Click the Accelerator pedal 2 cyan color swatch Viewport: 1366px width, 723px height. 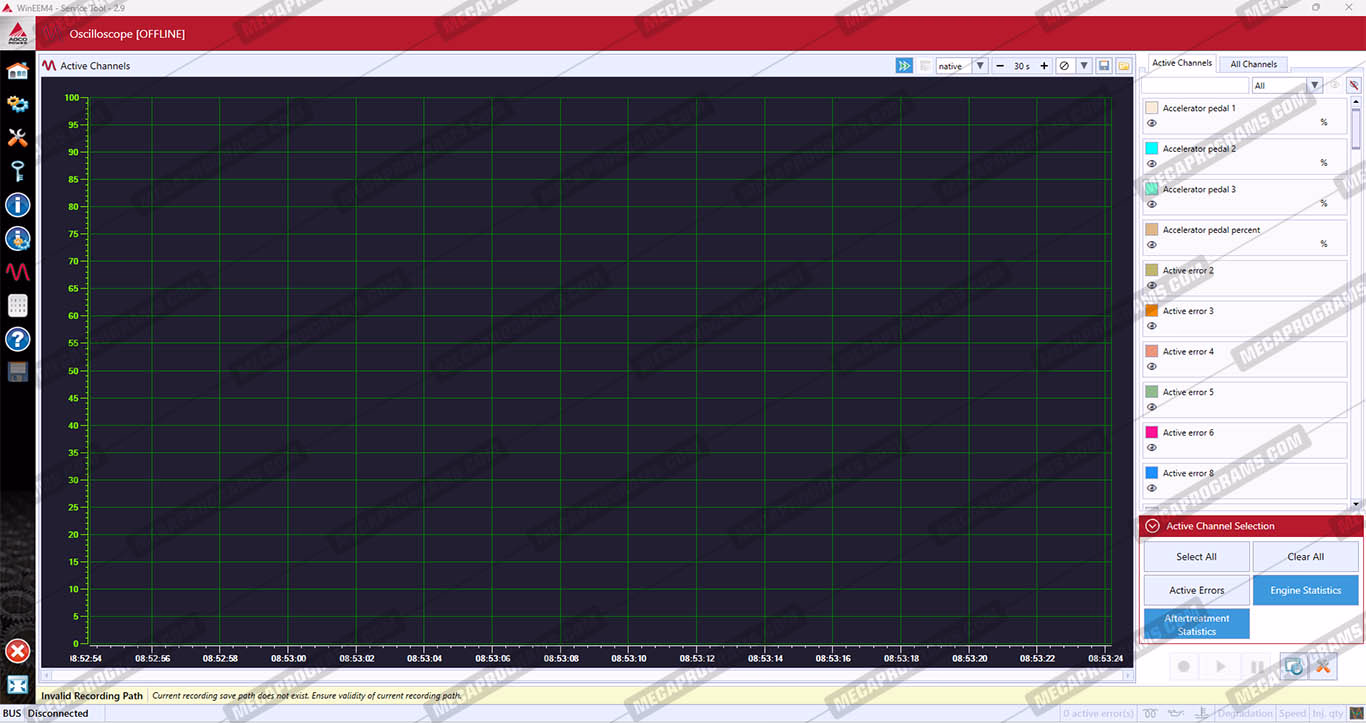(1151, 148)
